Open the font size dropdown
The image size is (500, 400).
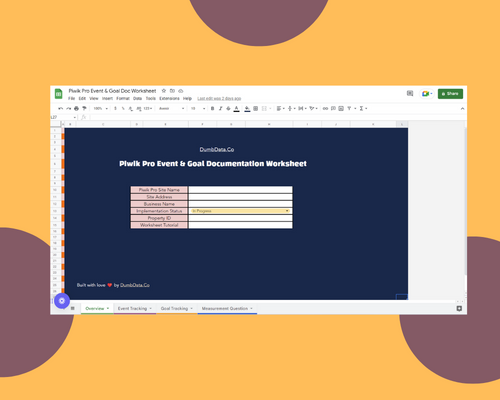coord(198,108)
